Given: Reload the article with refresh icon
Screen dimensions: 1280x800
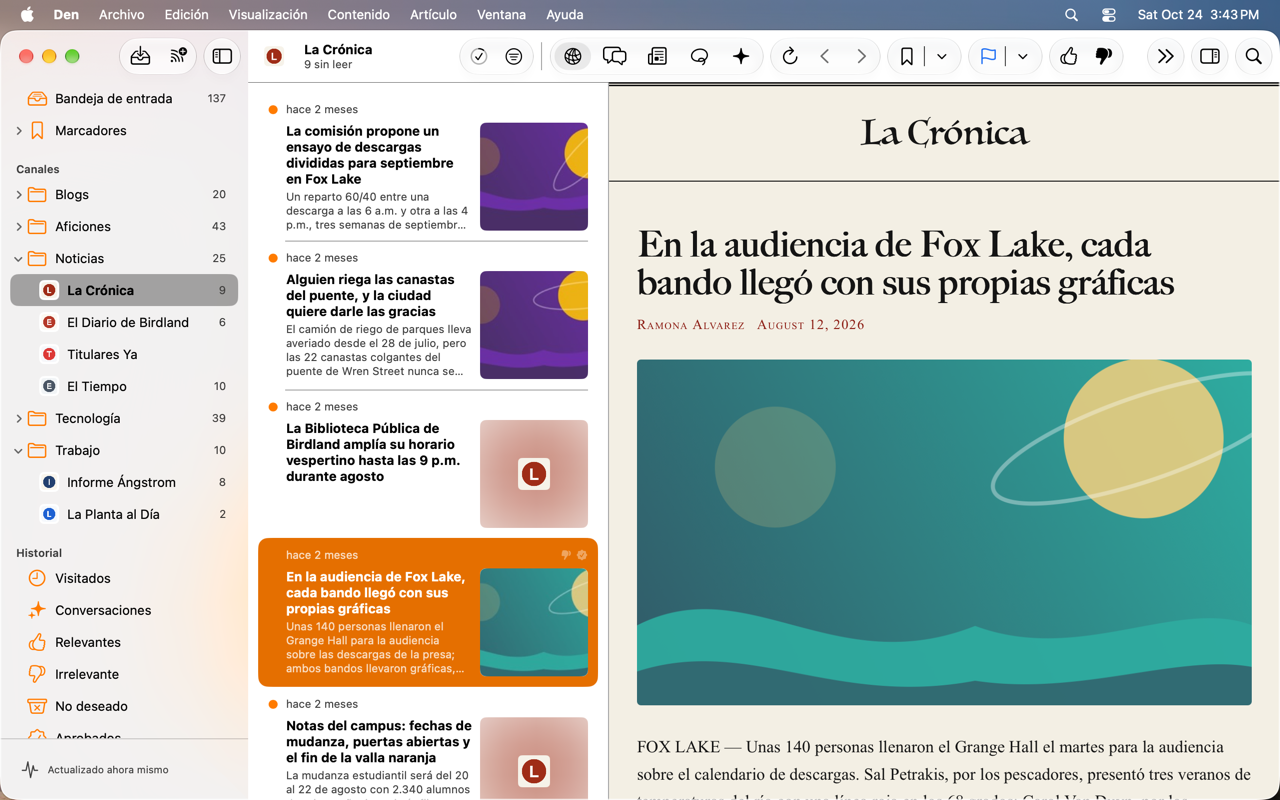Looking at the screenshot, I should 790,57.
